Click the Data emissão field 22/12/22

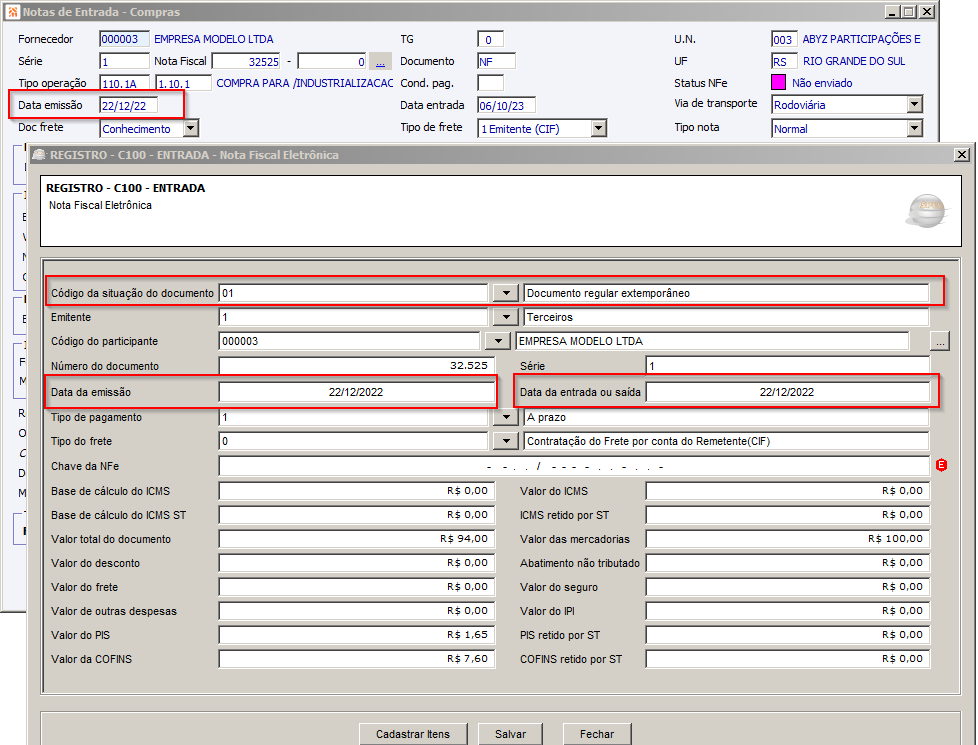(x=128, y=105)
